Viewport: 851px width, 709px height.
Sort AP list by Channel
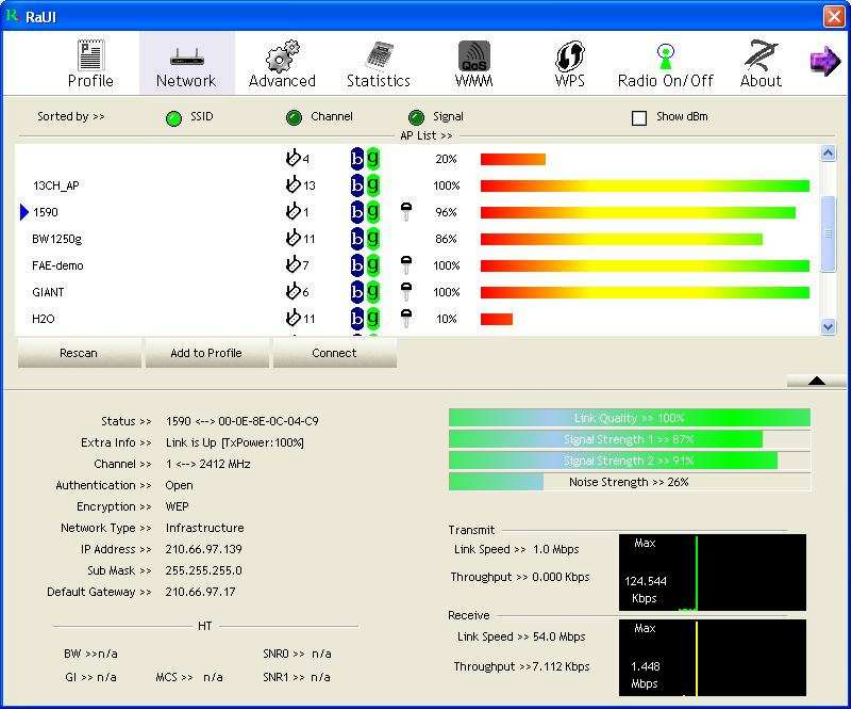[294, 117]
